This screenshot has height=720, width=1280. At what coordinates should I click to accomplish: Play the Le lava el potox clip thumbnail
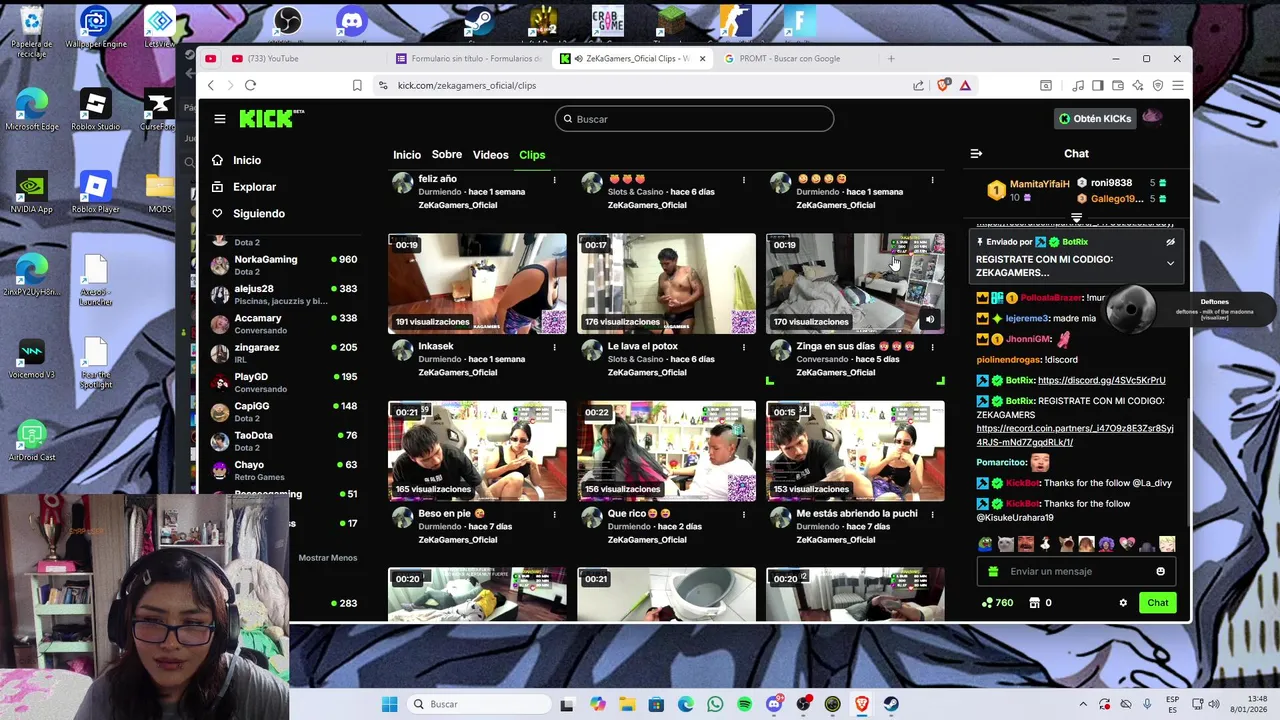[666, 284]
